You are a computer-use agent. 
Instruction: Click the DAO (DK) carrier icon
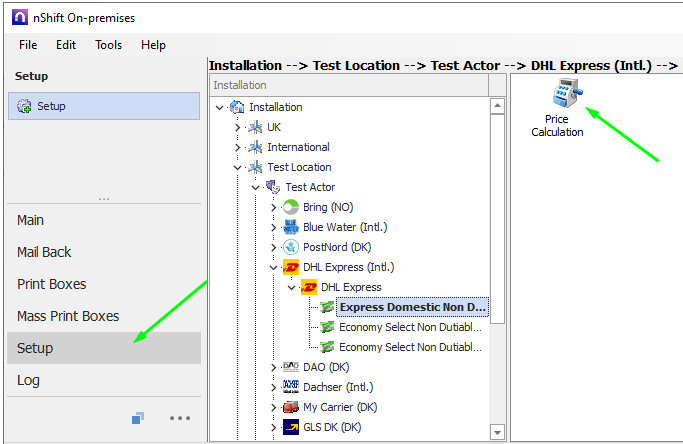(291, 367)
